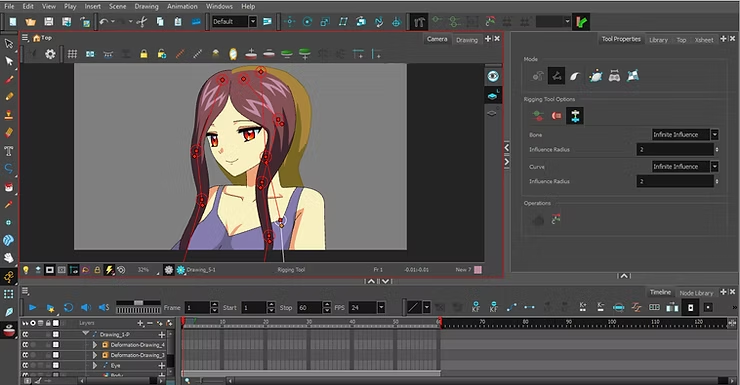Collapse the Drawing_1-P layer
Viewport: 740px width, 385px height.
(x=86, y=334)
